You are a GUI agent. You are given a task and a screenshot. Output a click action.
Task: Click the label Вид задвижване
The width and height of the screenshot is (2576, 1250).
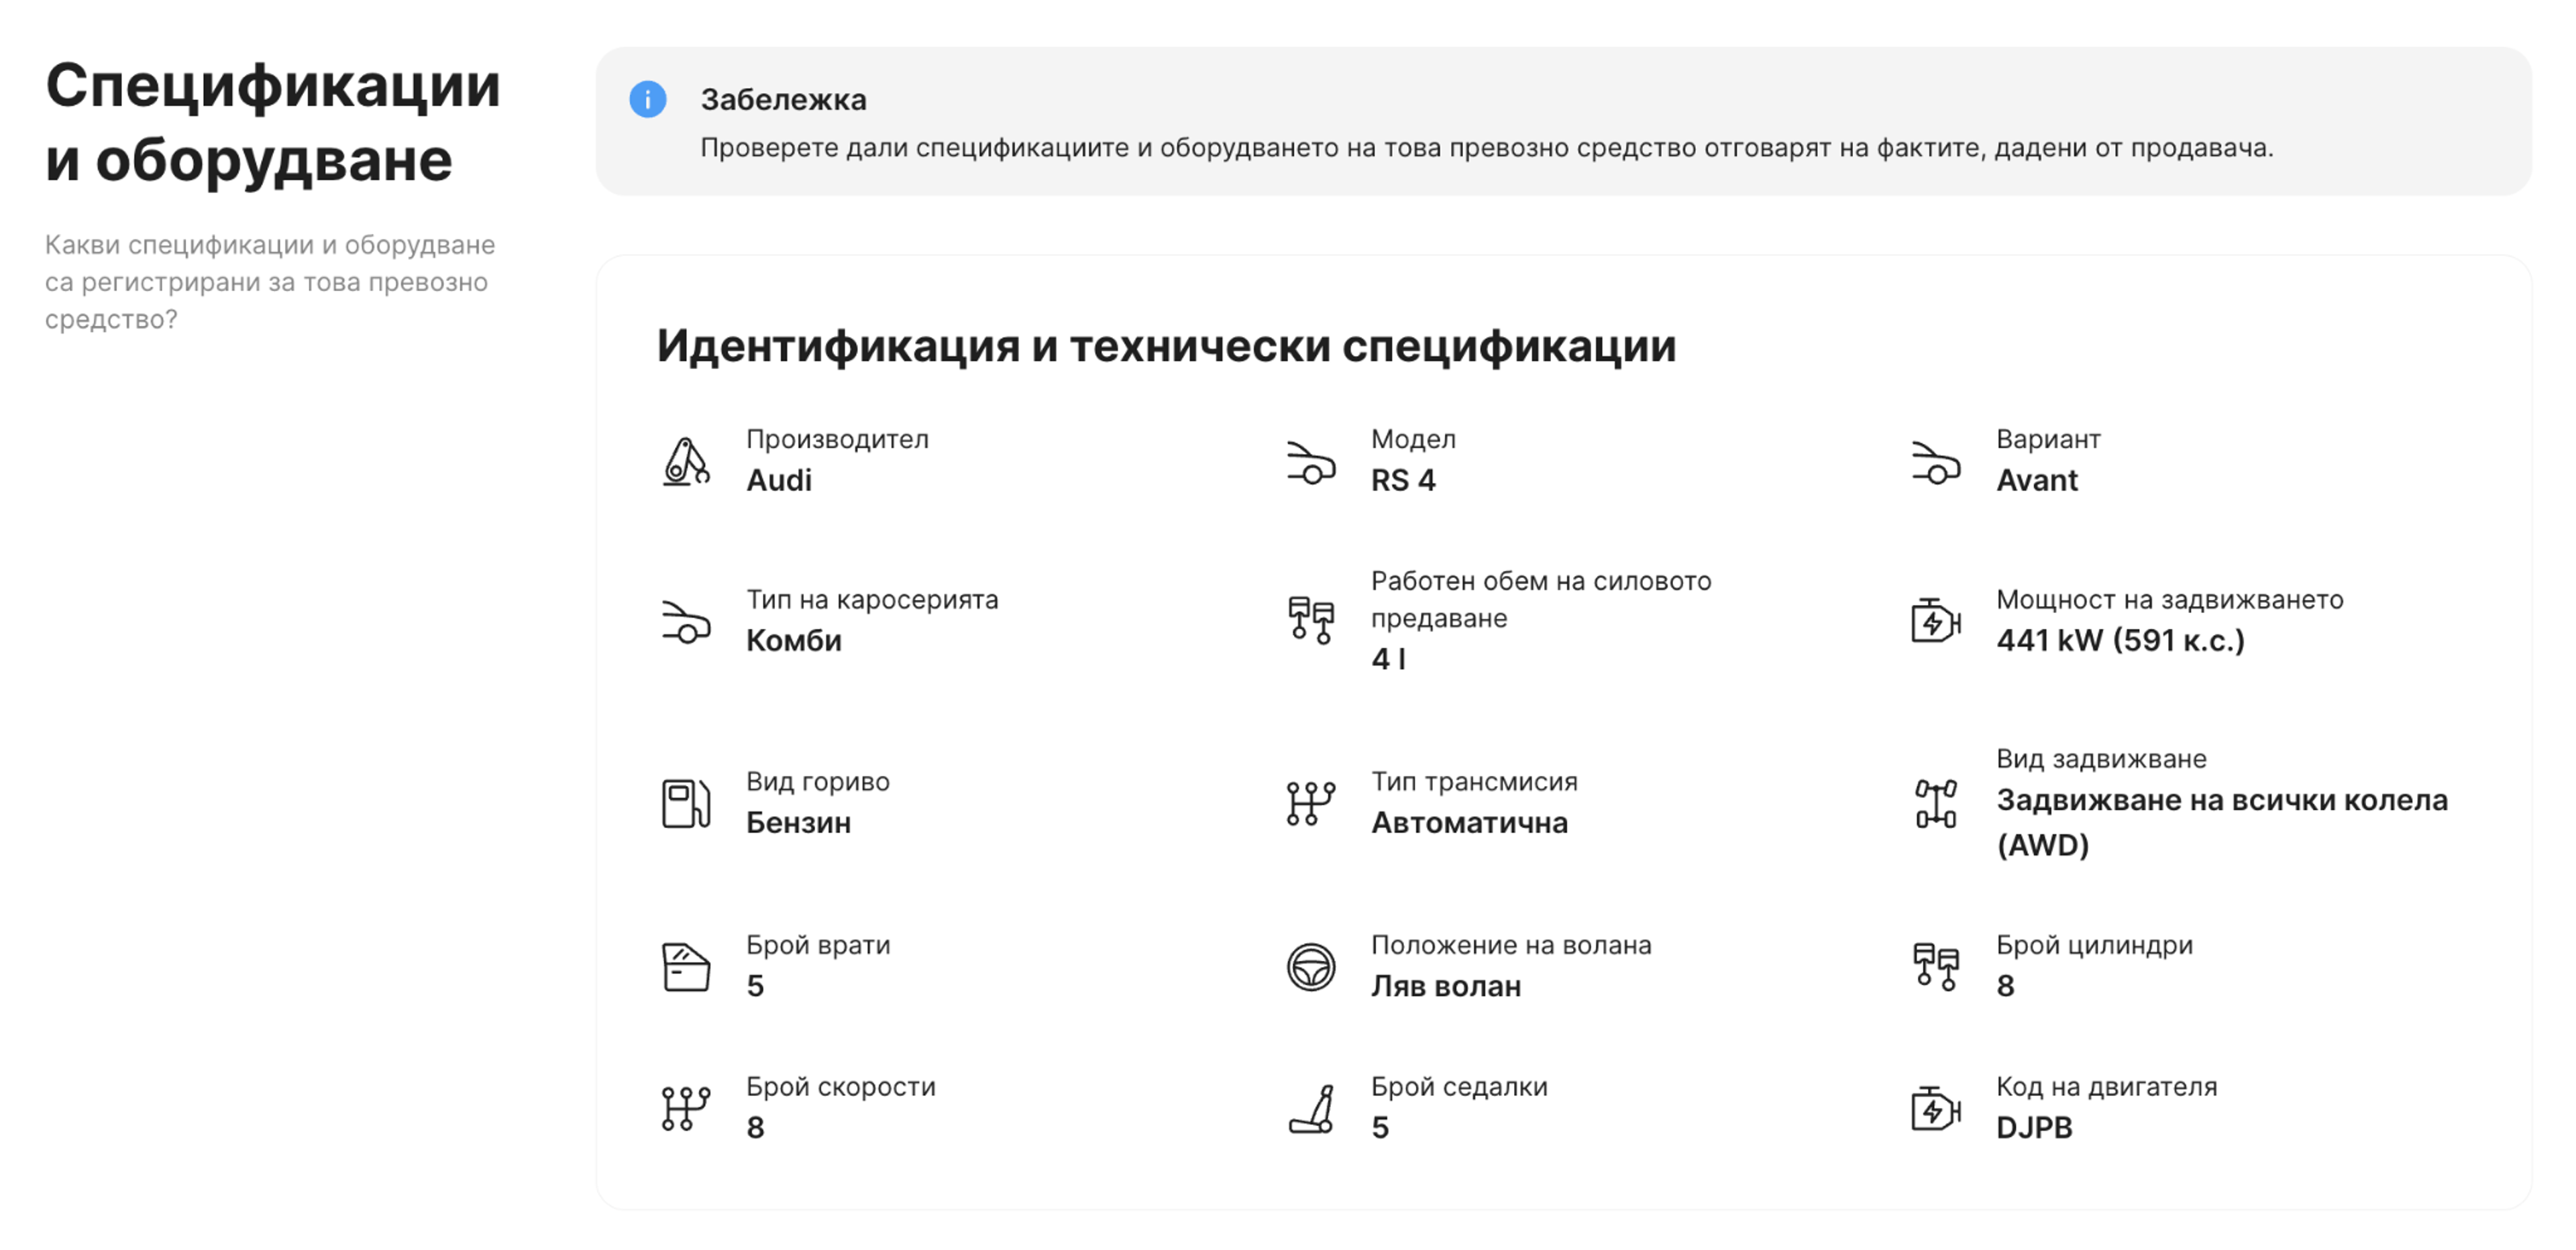click(2101, 758)
